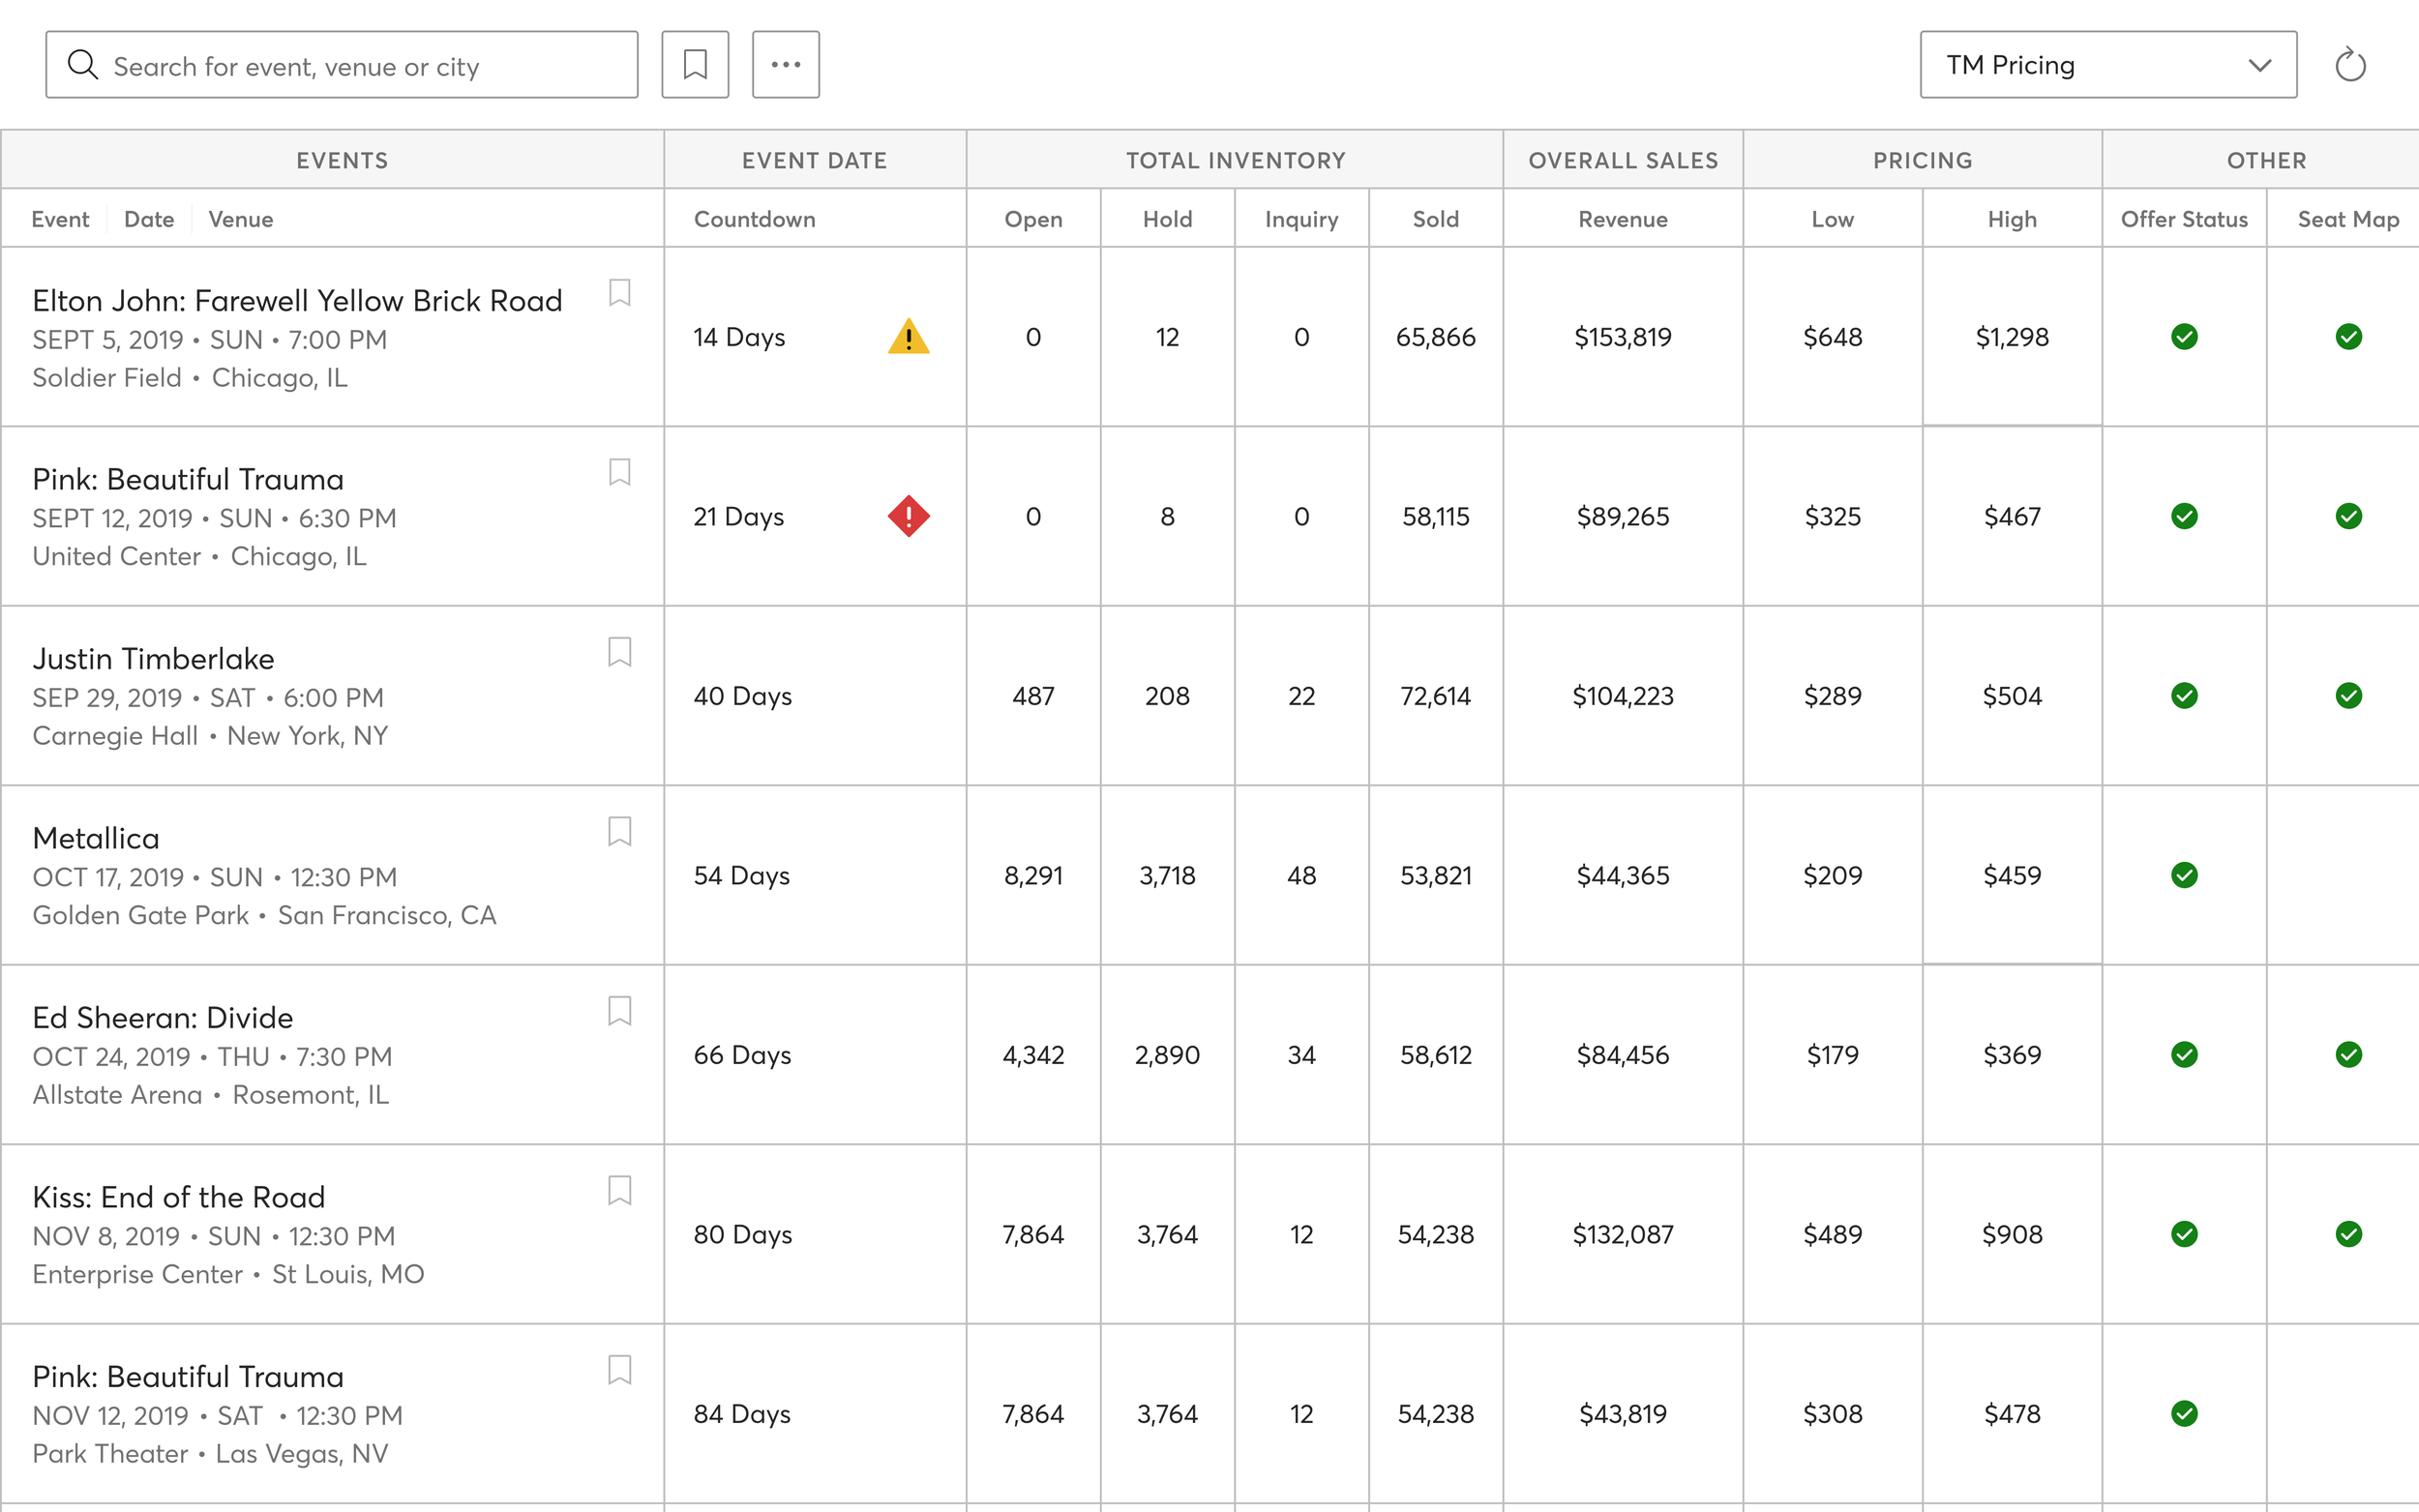Click the chevron arrow in the TM Pricing selector
The image size is (2419, 1512).
[x=2259, y=65]
